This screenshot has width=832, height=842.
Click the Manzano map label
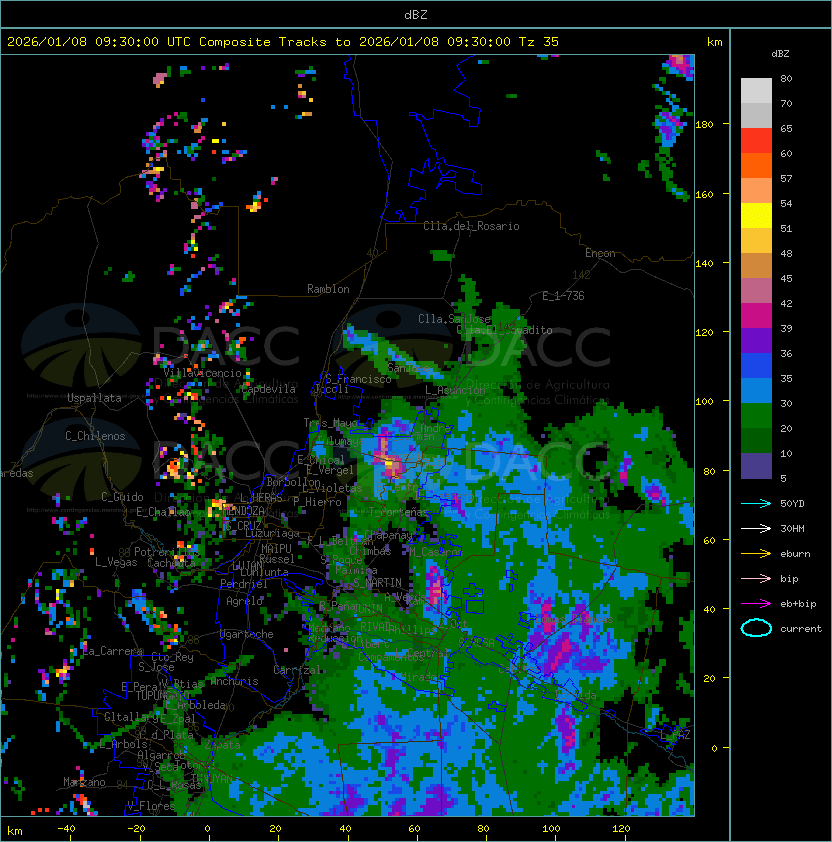(84, 782)
